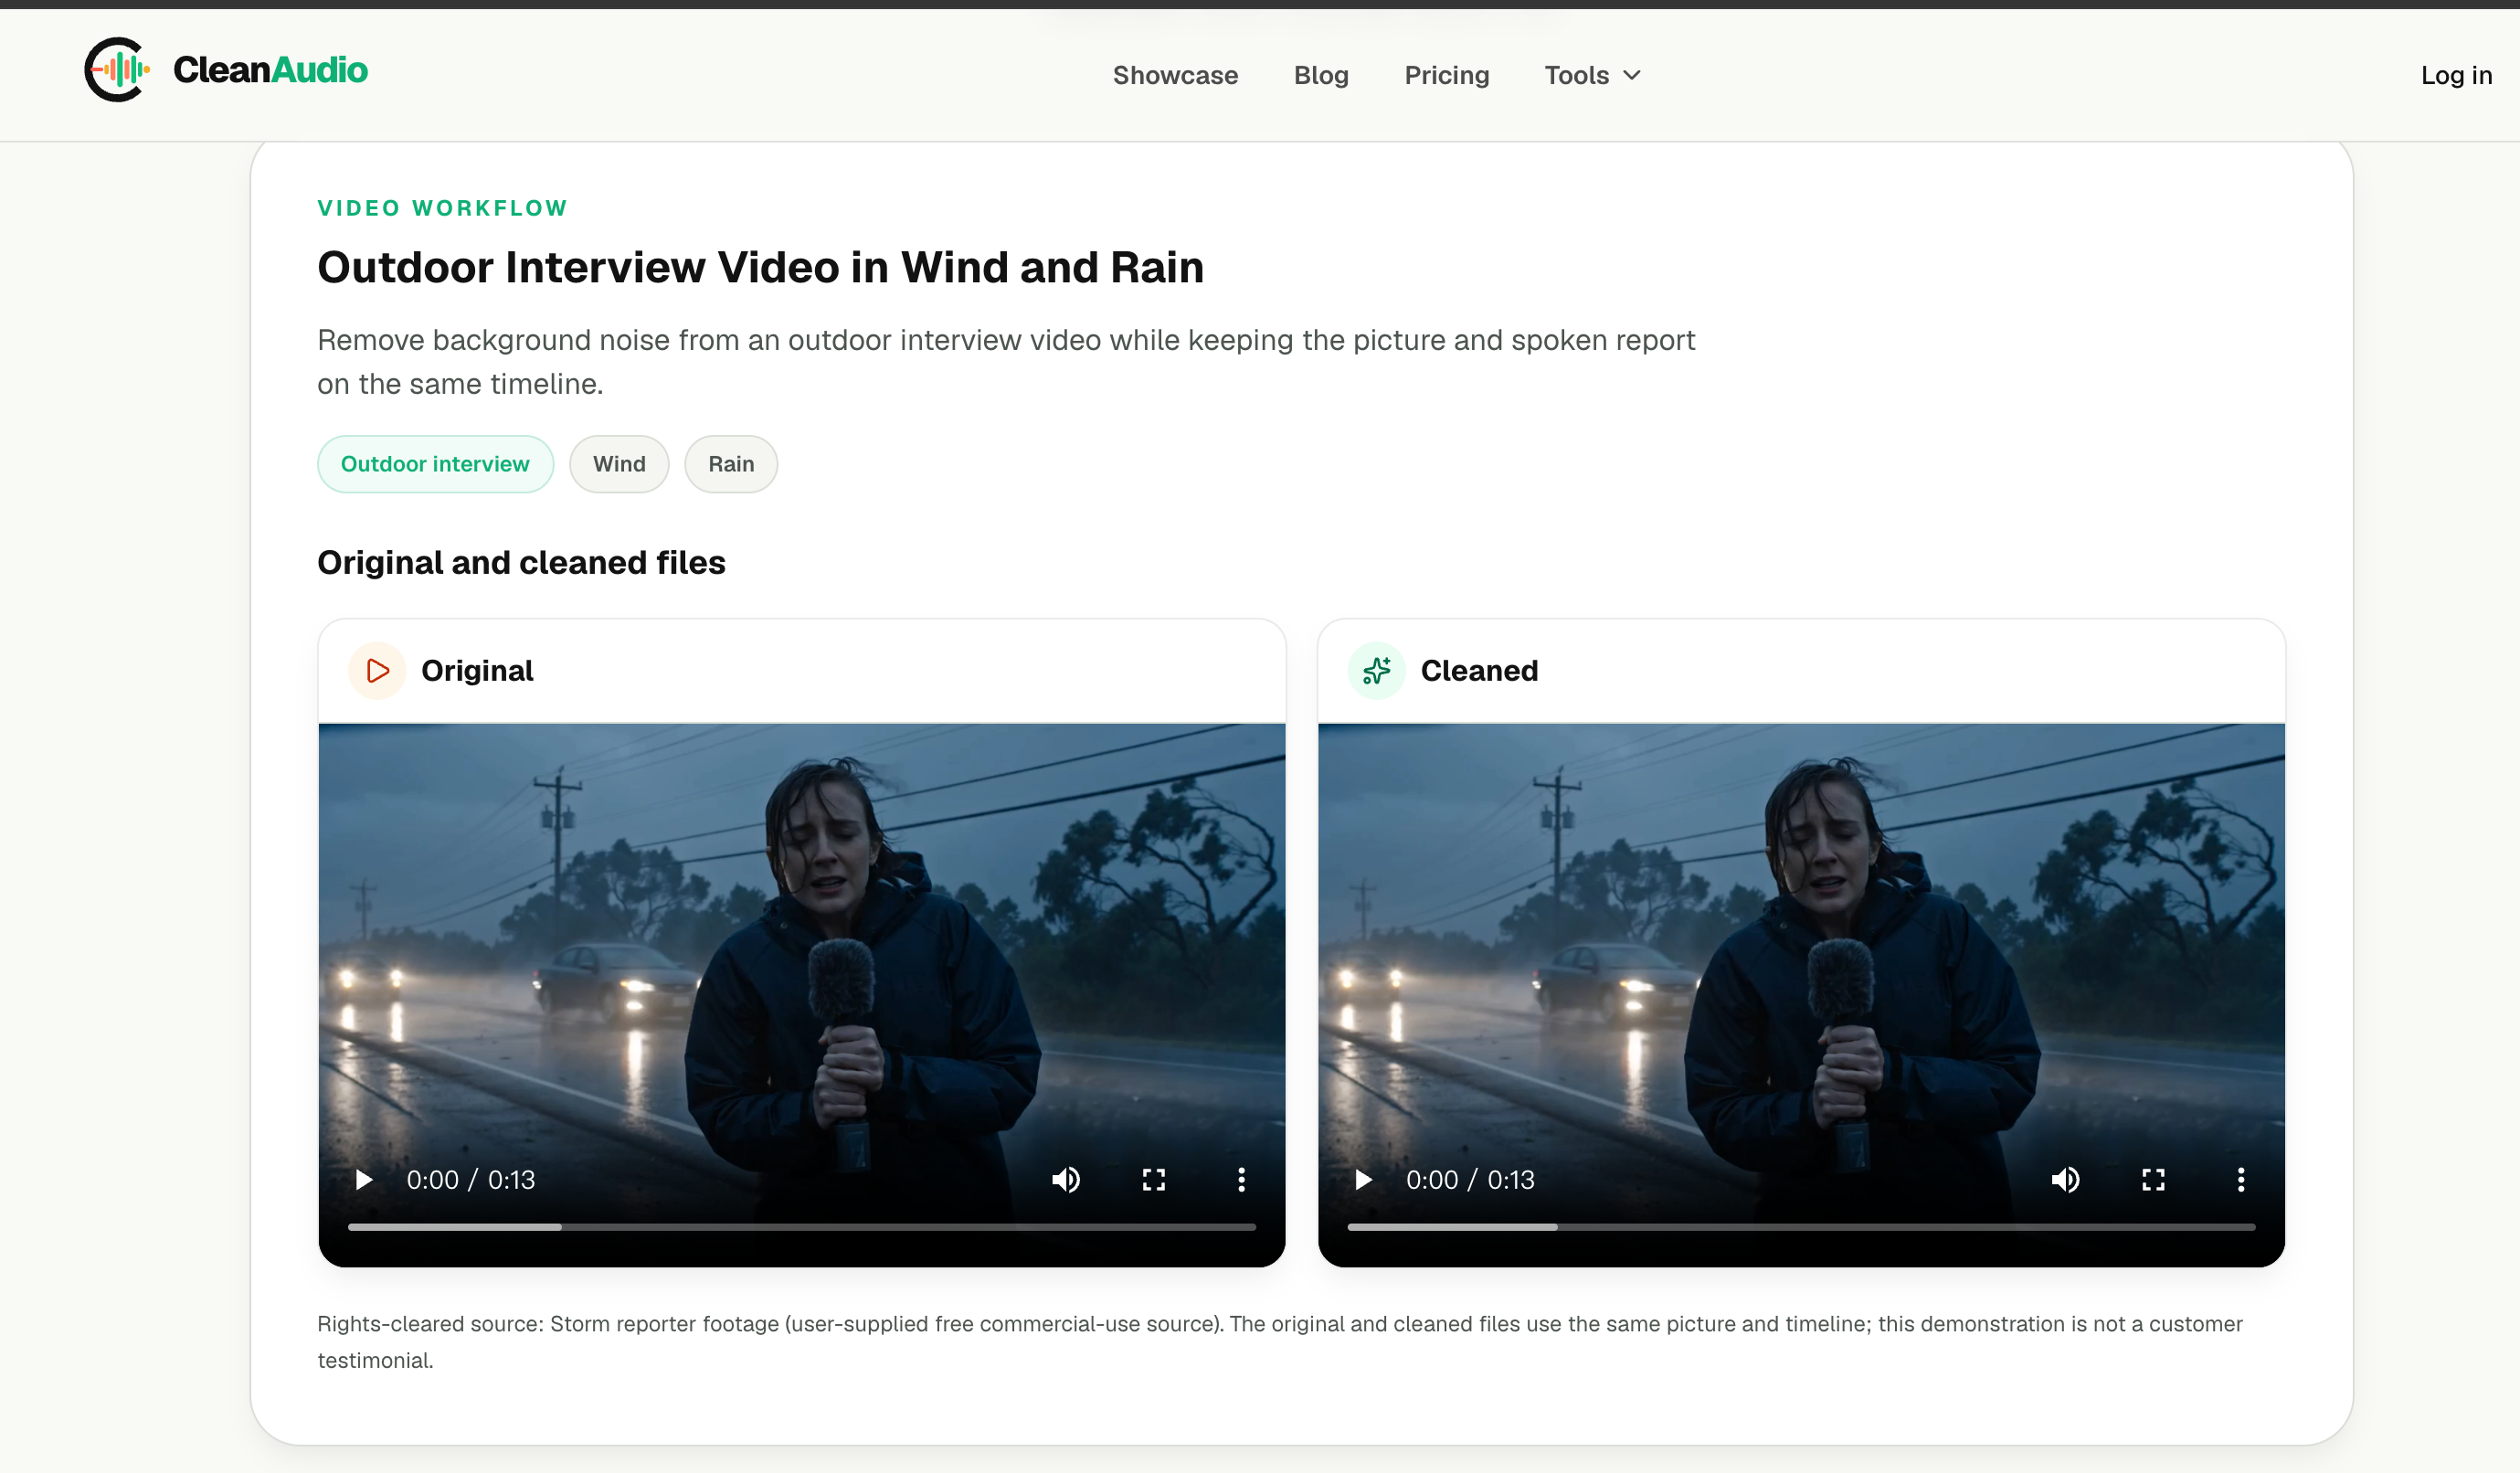Viewport: 2520px width, 1473px height.
Task: Click the Original card play-triangle icon
Action: pyautogui.click(x=377, y=670)
